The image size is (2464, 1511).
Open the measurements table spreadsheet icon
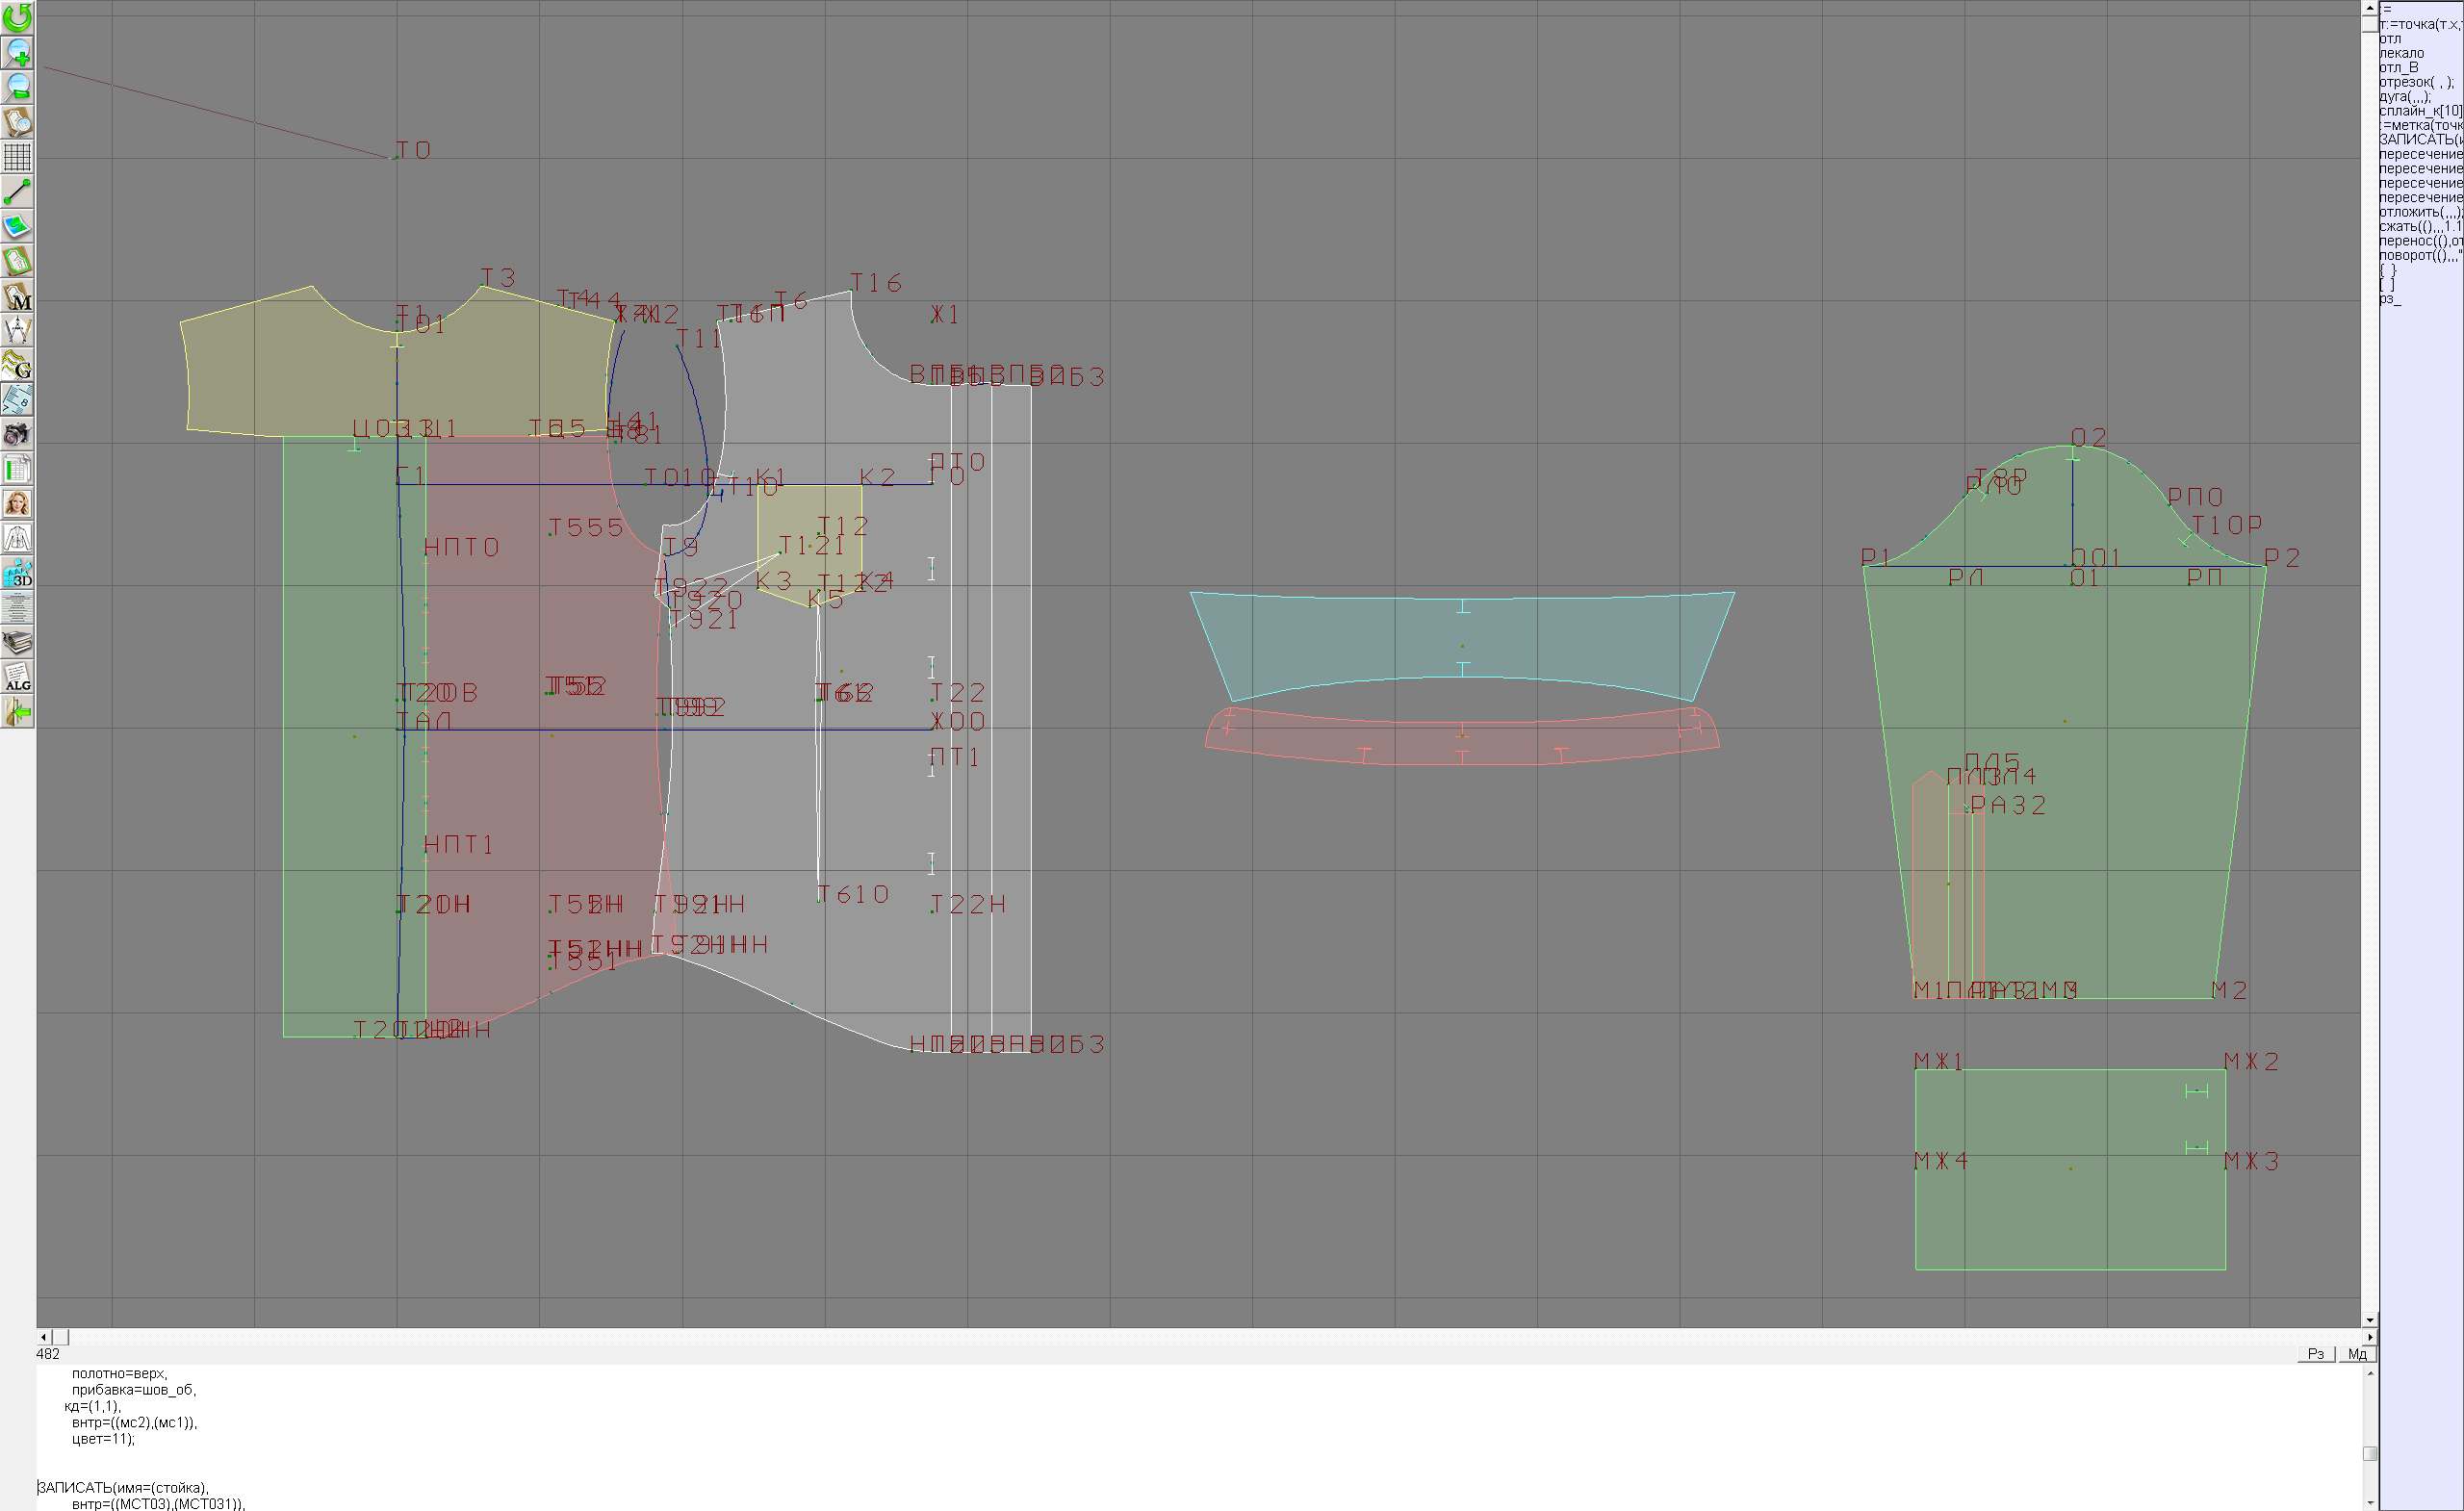click(x=17, y=469)
